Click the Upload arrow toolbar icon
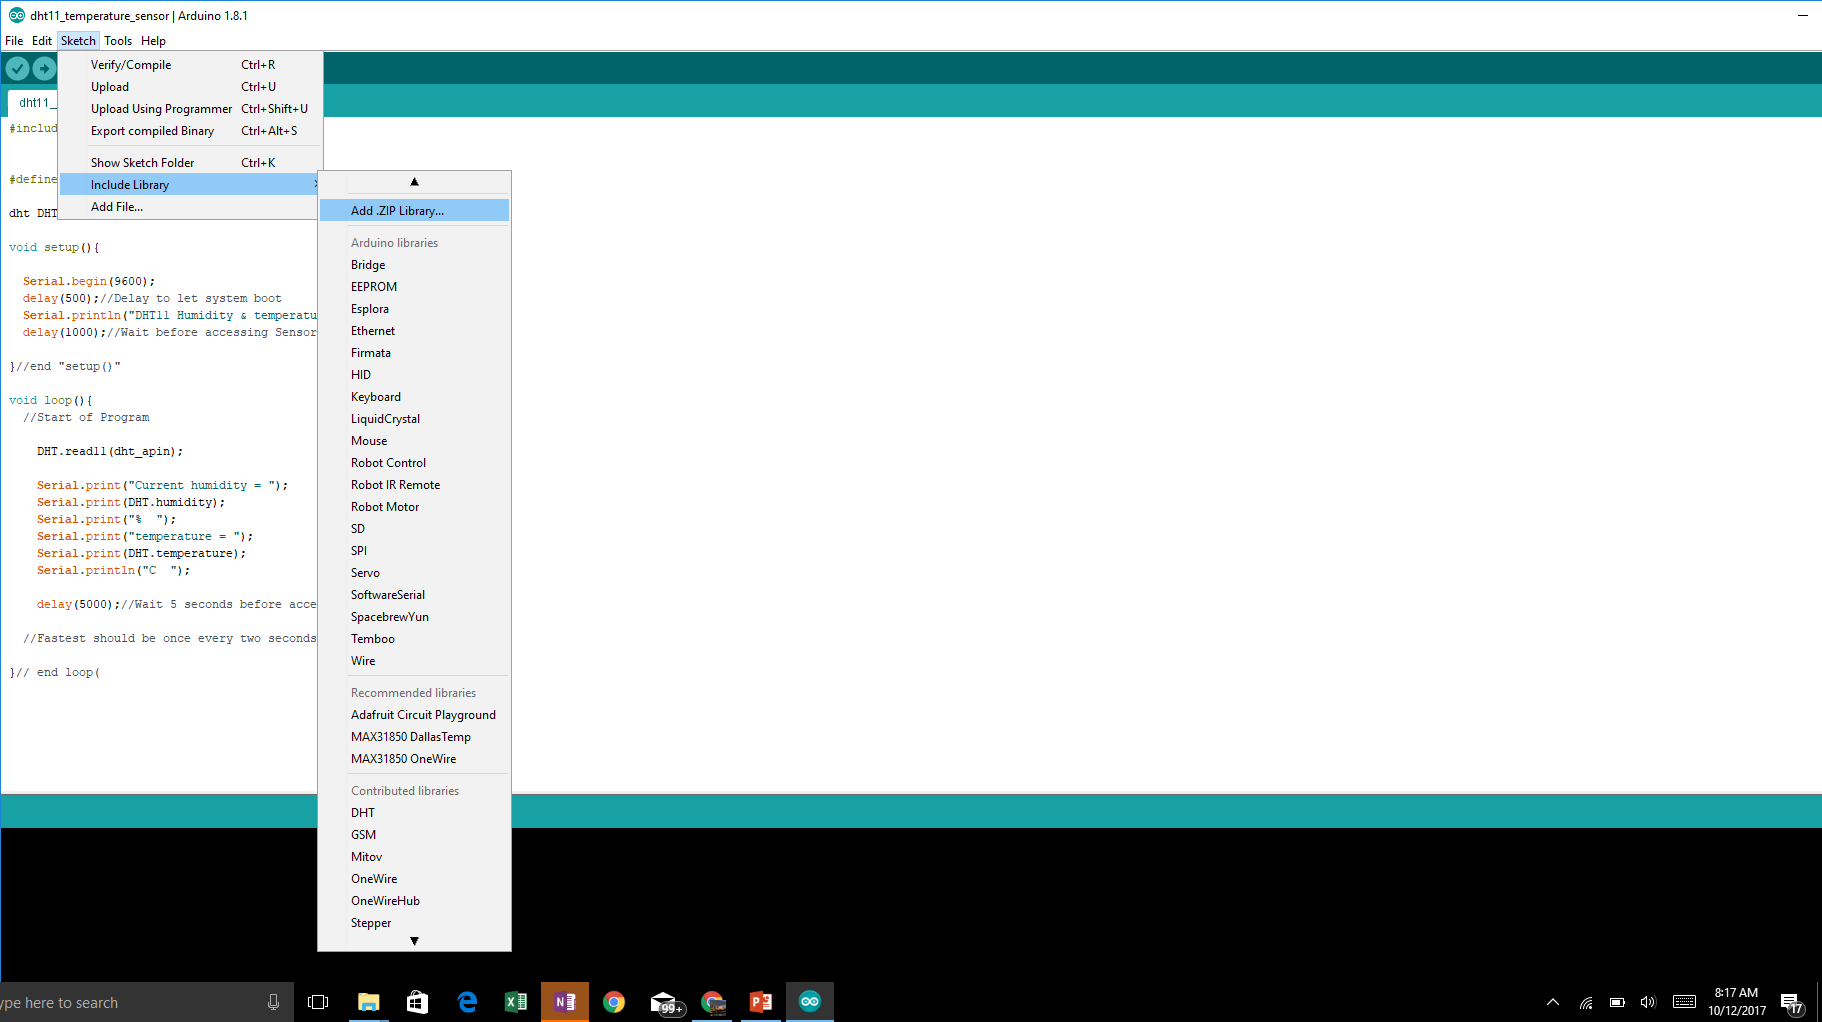 click(x=44, y=68)
